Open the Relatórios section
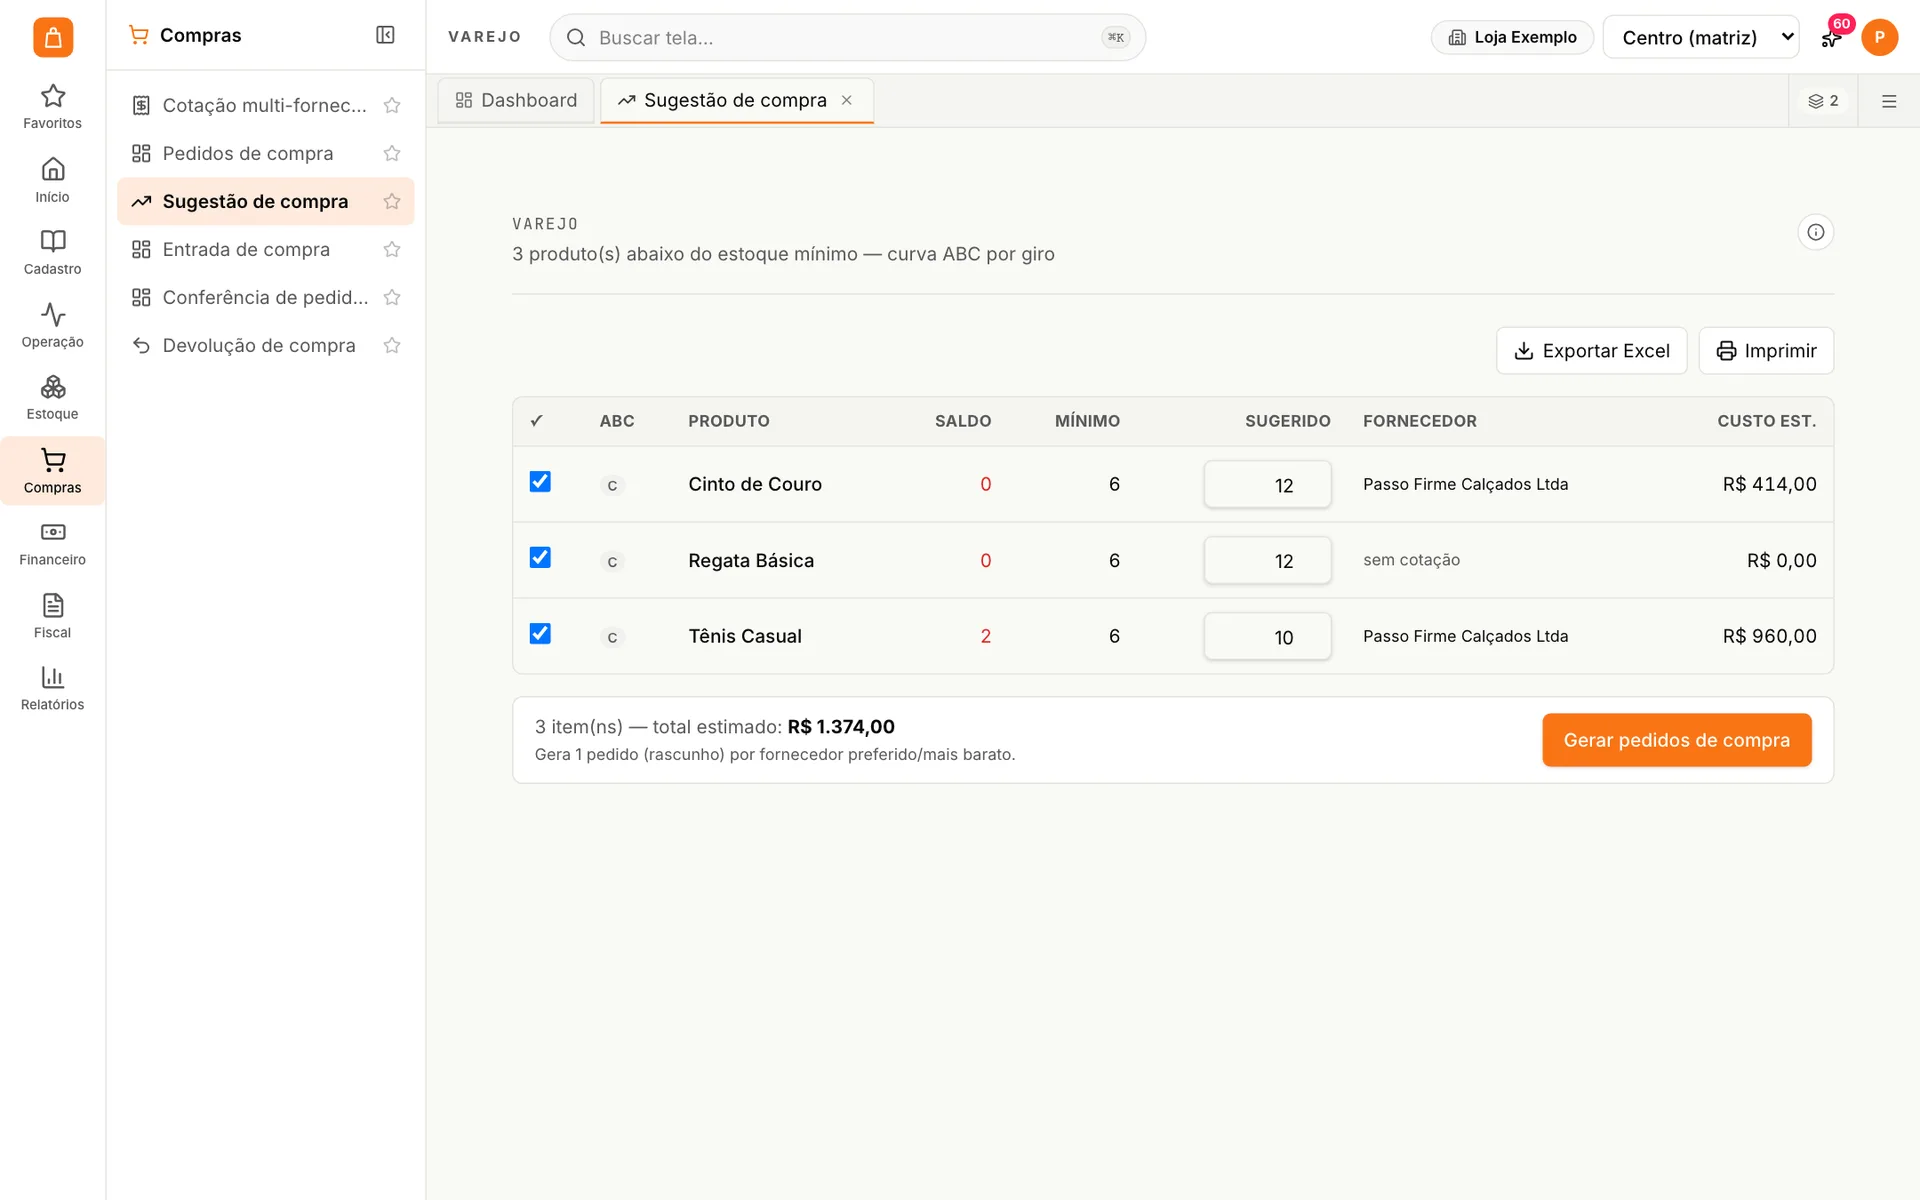Screen dimensions: 1920x1200 point(53,688)
